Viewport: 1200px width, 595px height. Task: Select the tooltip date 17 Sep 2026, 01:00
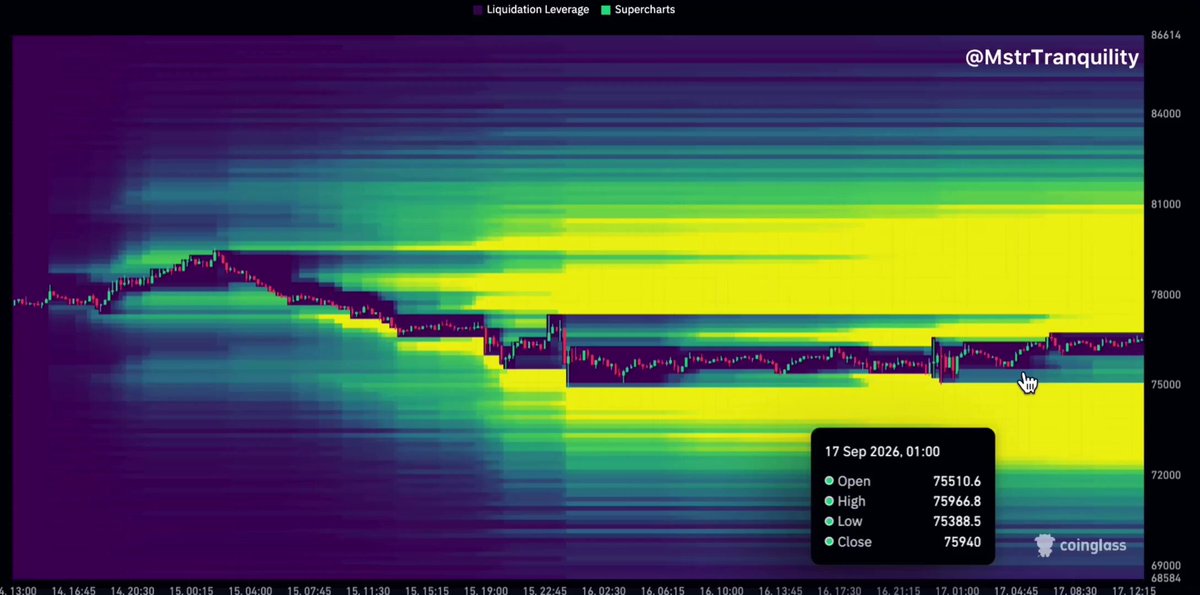(882, 451)
